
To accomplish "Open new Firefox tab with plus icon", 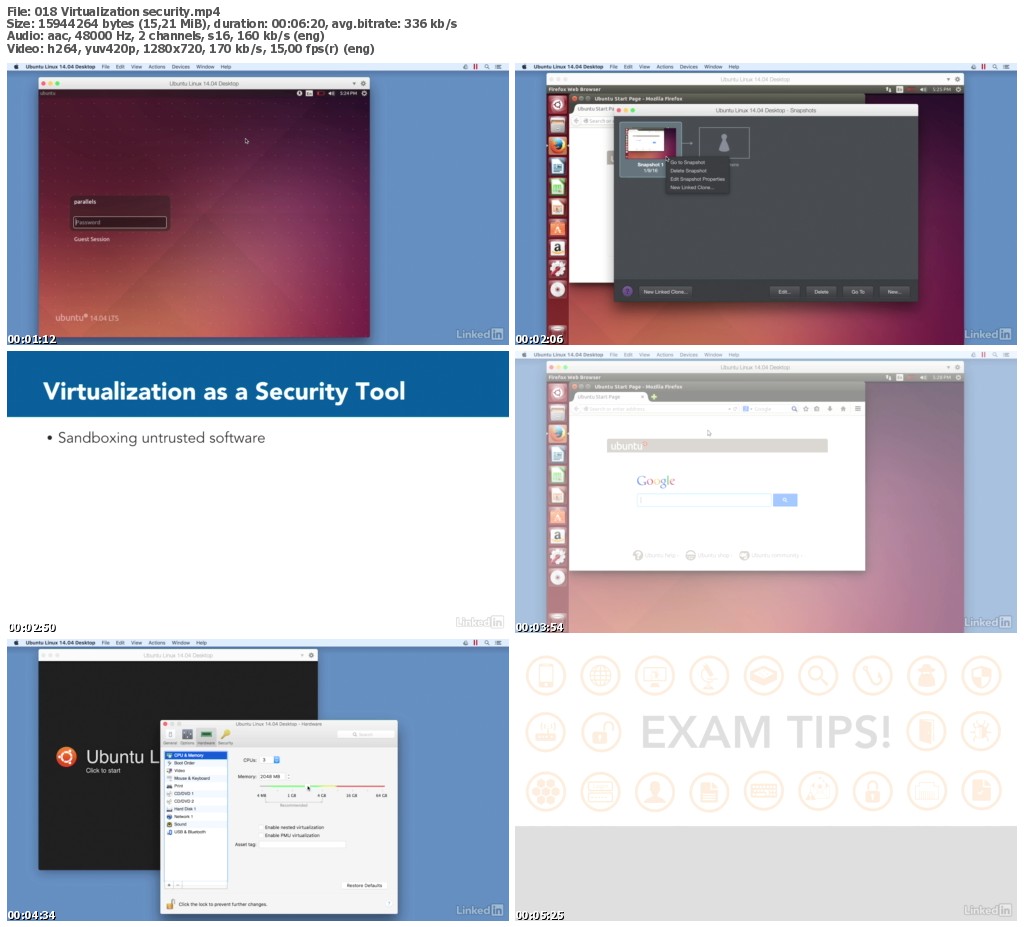I will click(653, 397).
